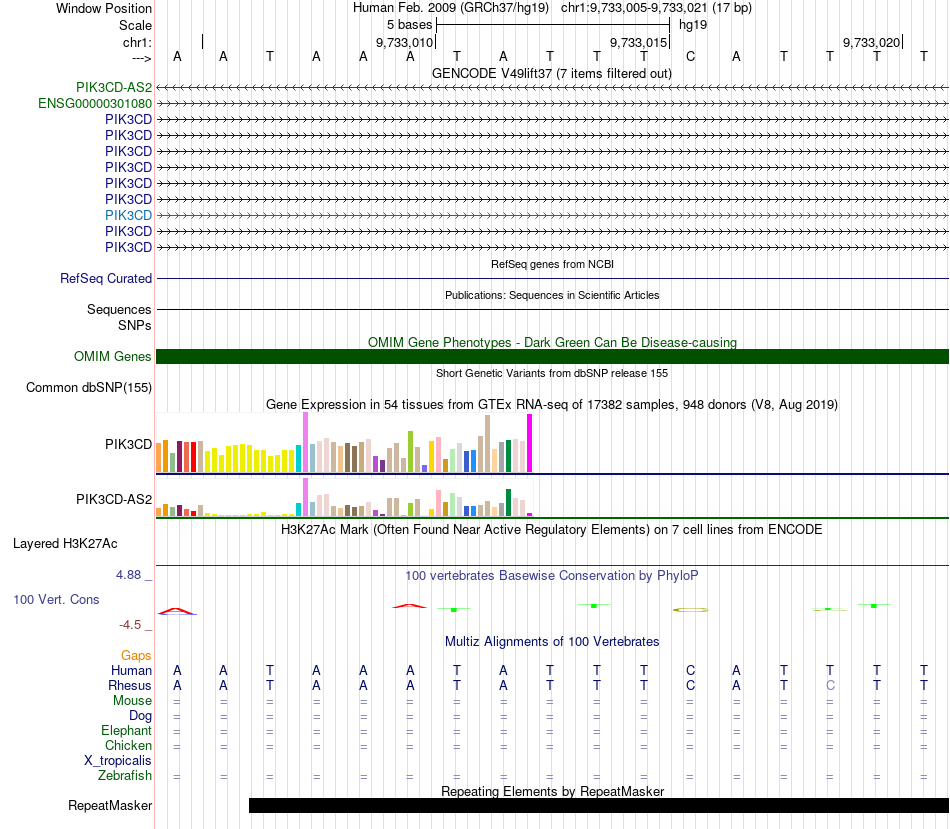Image resolution: width=950 pixels, height=829 pixels.
Task: Click the C base in the sequence ruler
Action: coord(690,56)
